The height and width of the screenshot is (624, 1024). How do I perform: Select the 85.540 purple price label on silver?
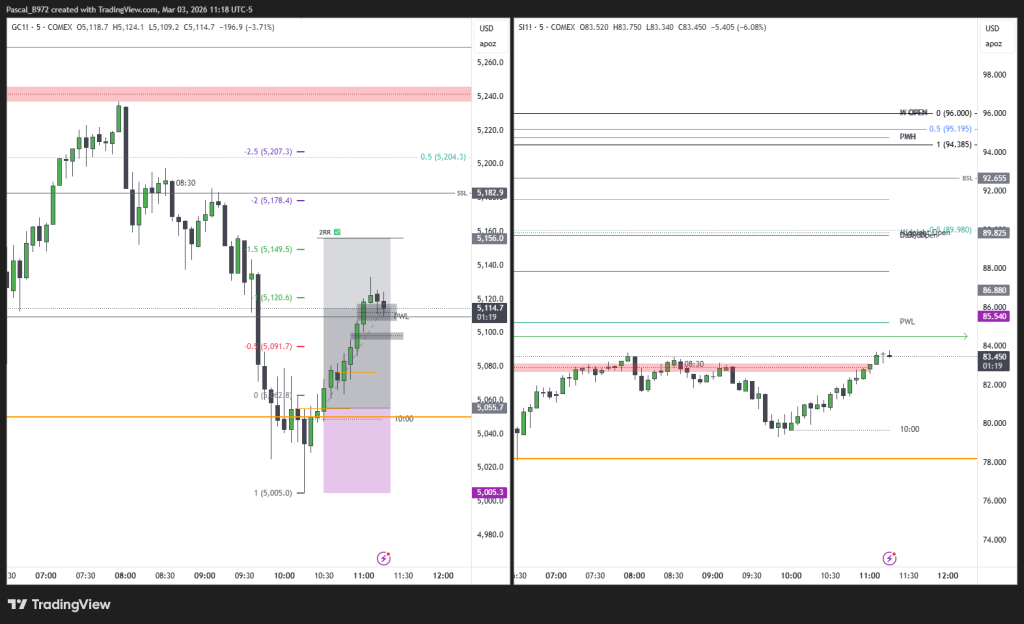(993, 316)
